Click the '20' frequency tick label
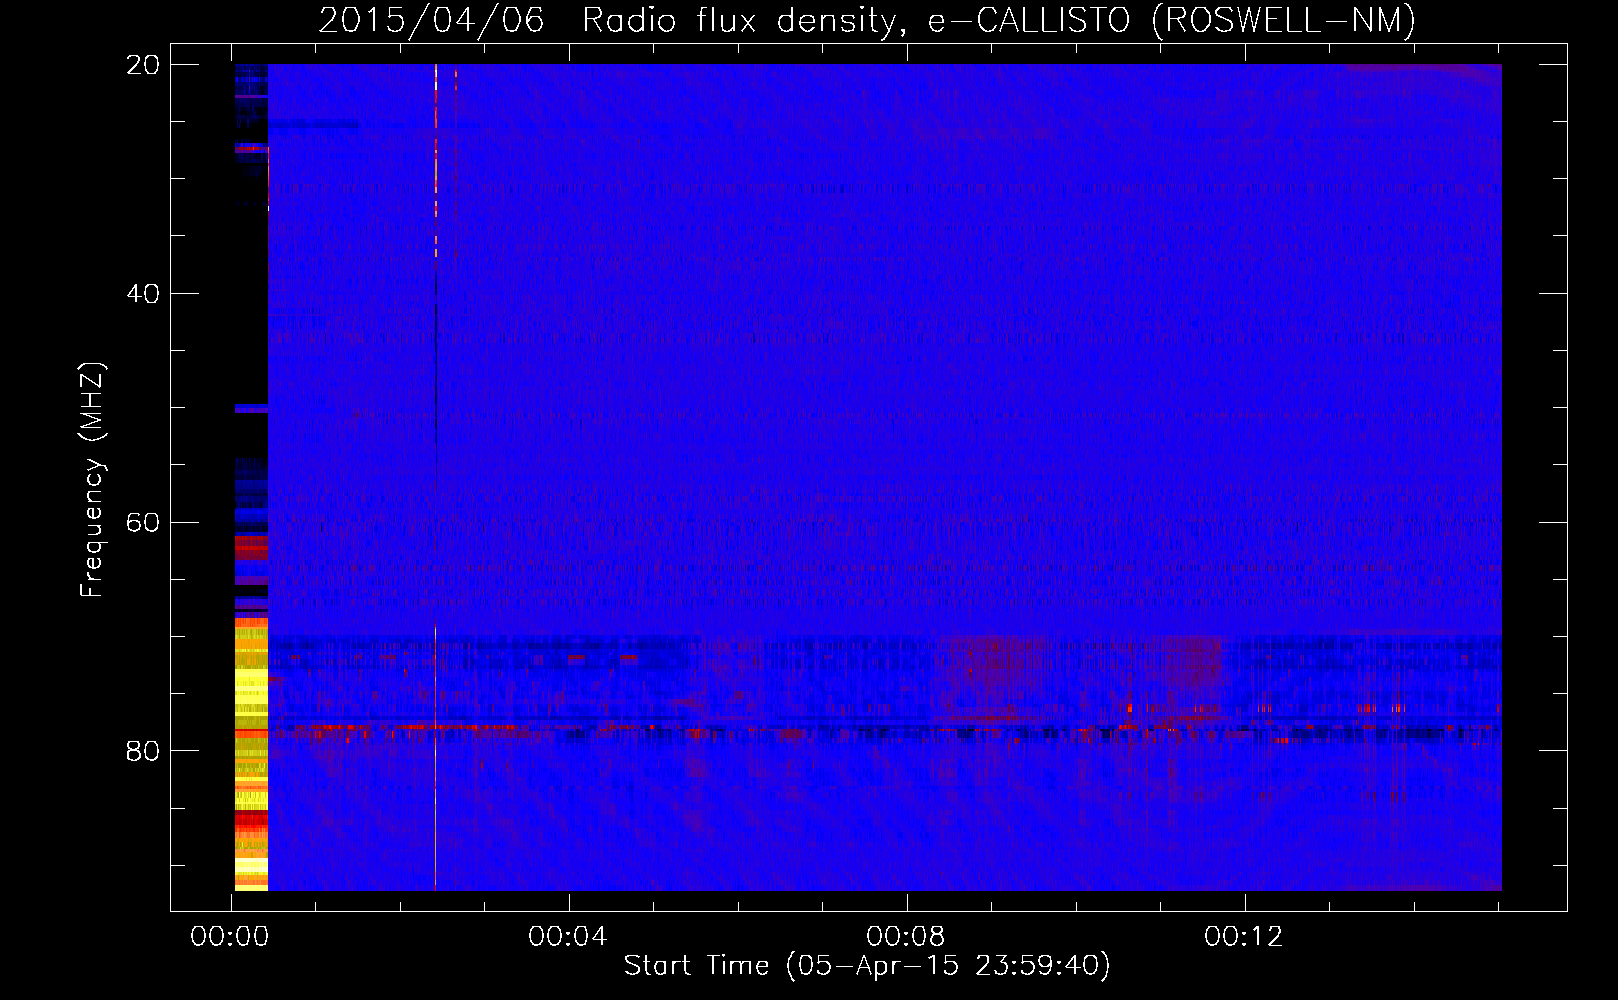1618x1000 pixels. [x=143, y=65]
